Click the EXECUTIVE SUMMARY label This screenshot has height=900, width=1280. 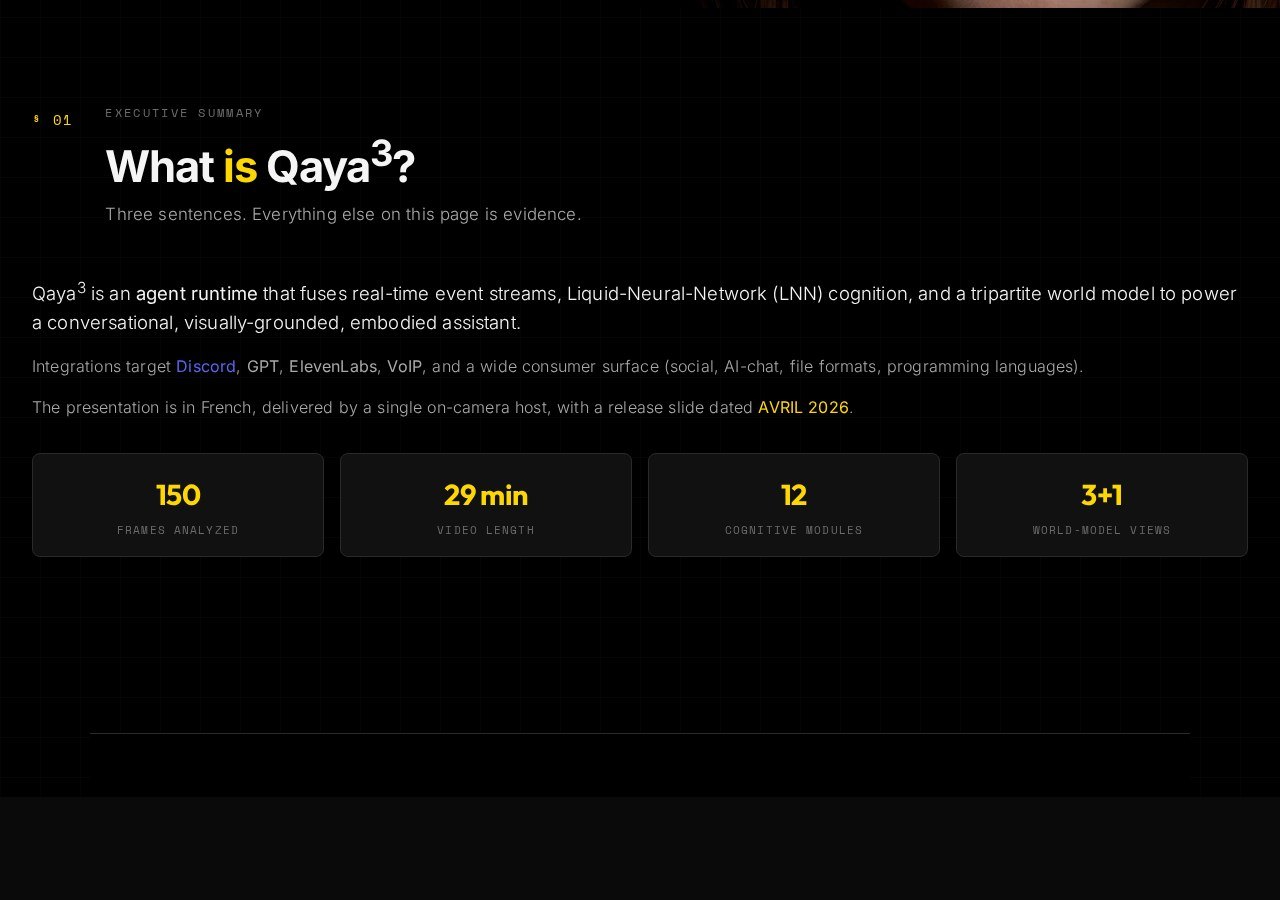(184, 113)
